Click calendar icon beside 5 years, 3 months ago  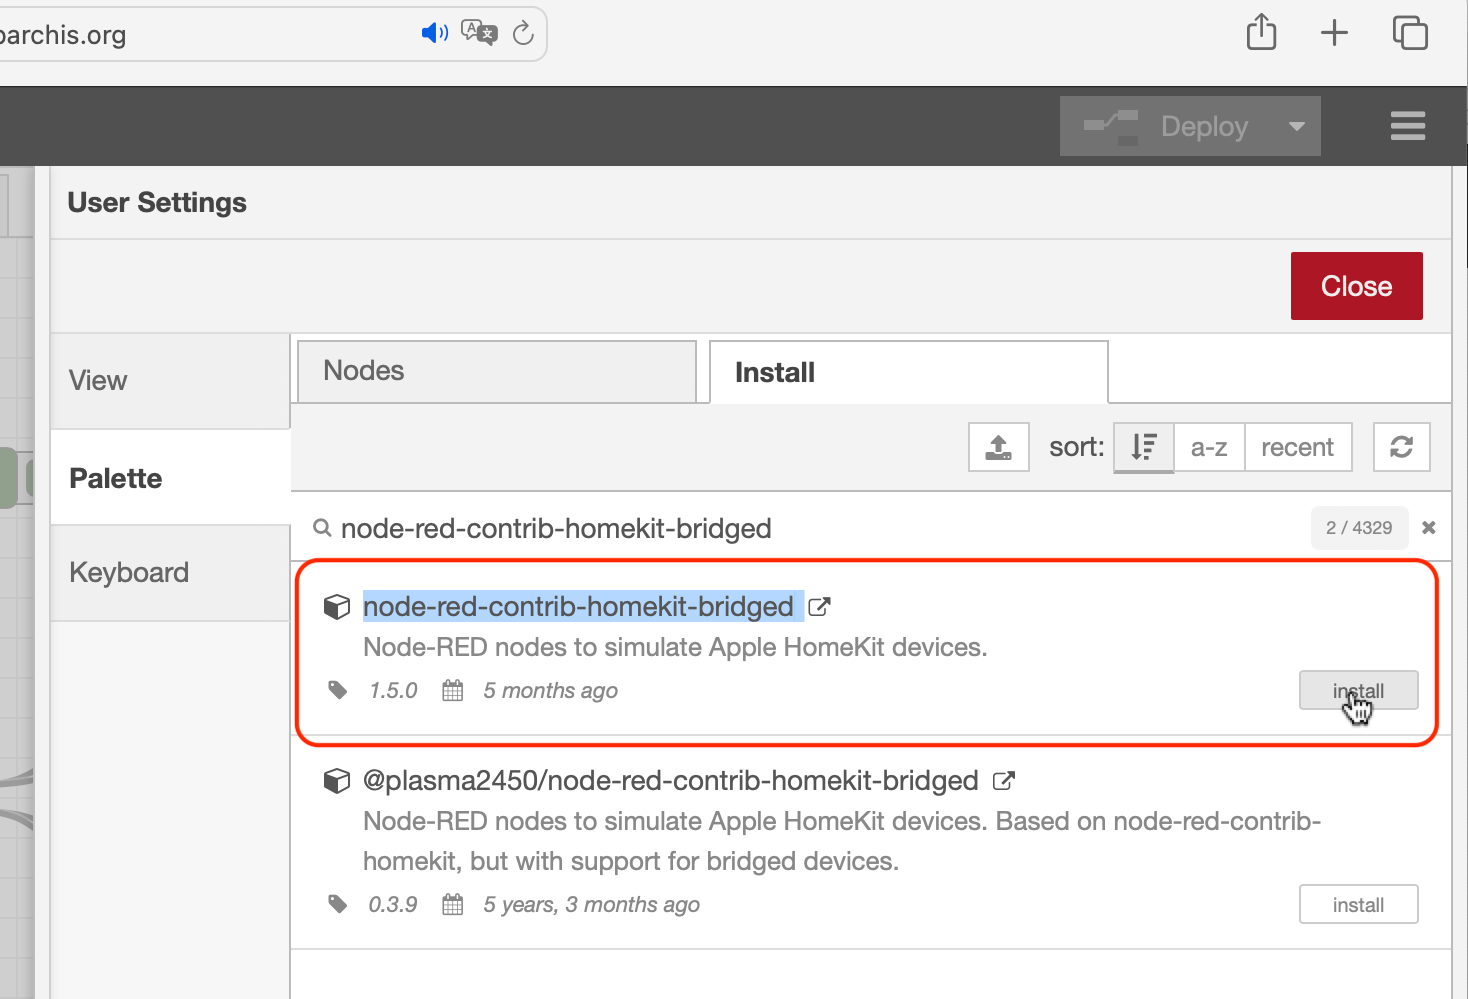(x=453, y=904)
